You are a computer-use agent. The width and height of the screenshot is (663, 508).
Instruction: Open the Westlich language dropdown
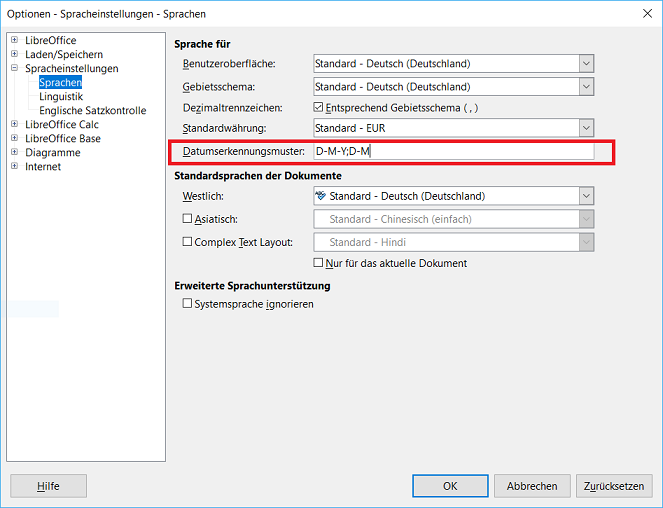point(586,197)
